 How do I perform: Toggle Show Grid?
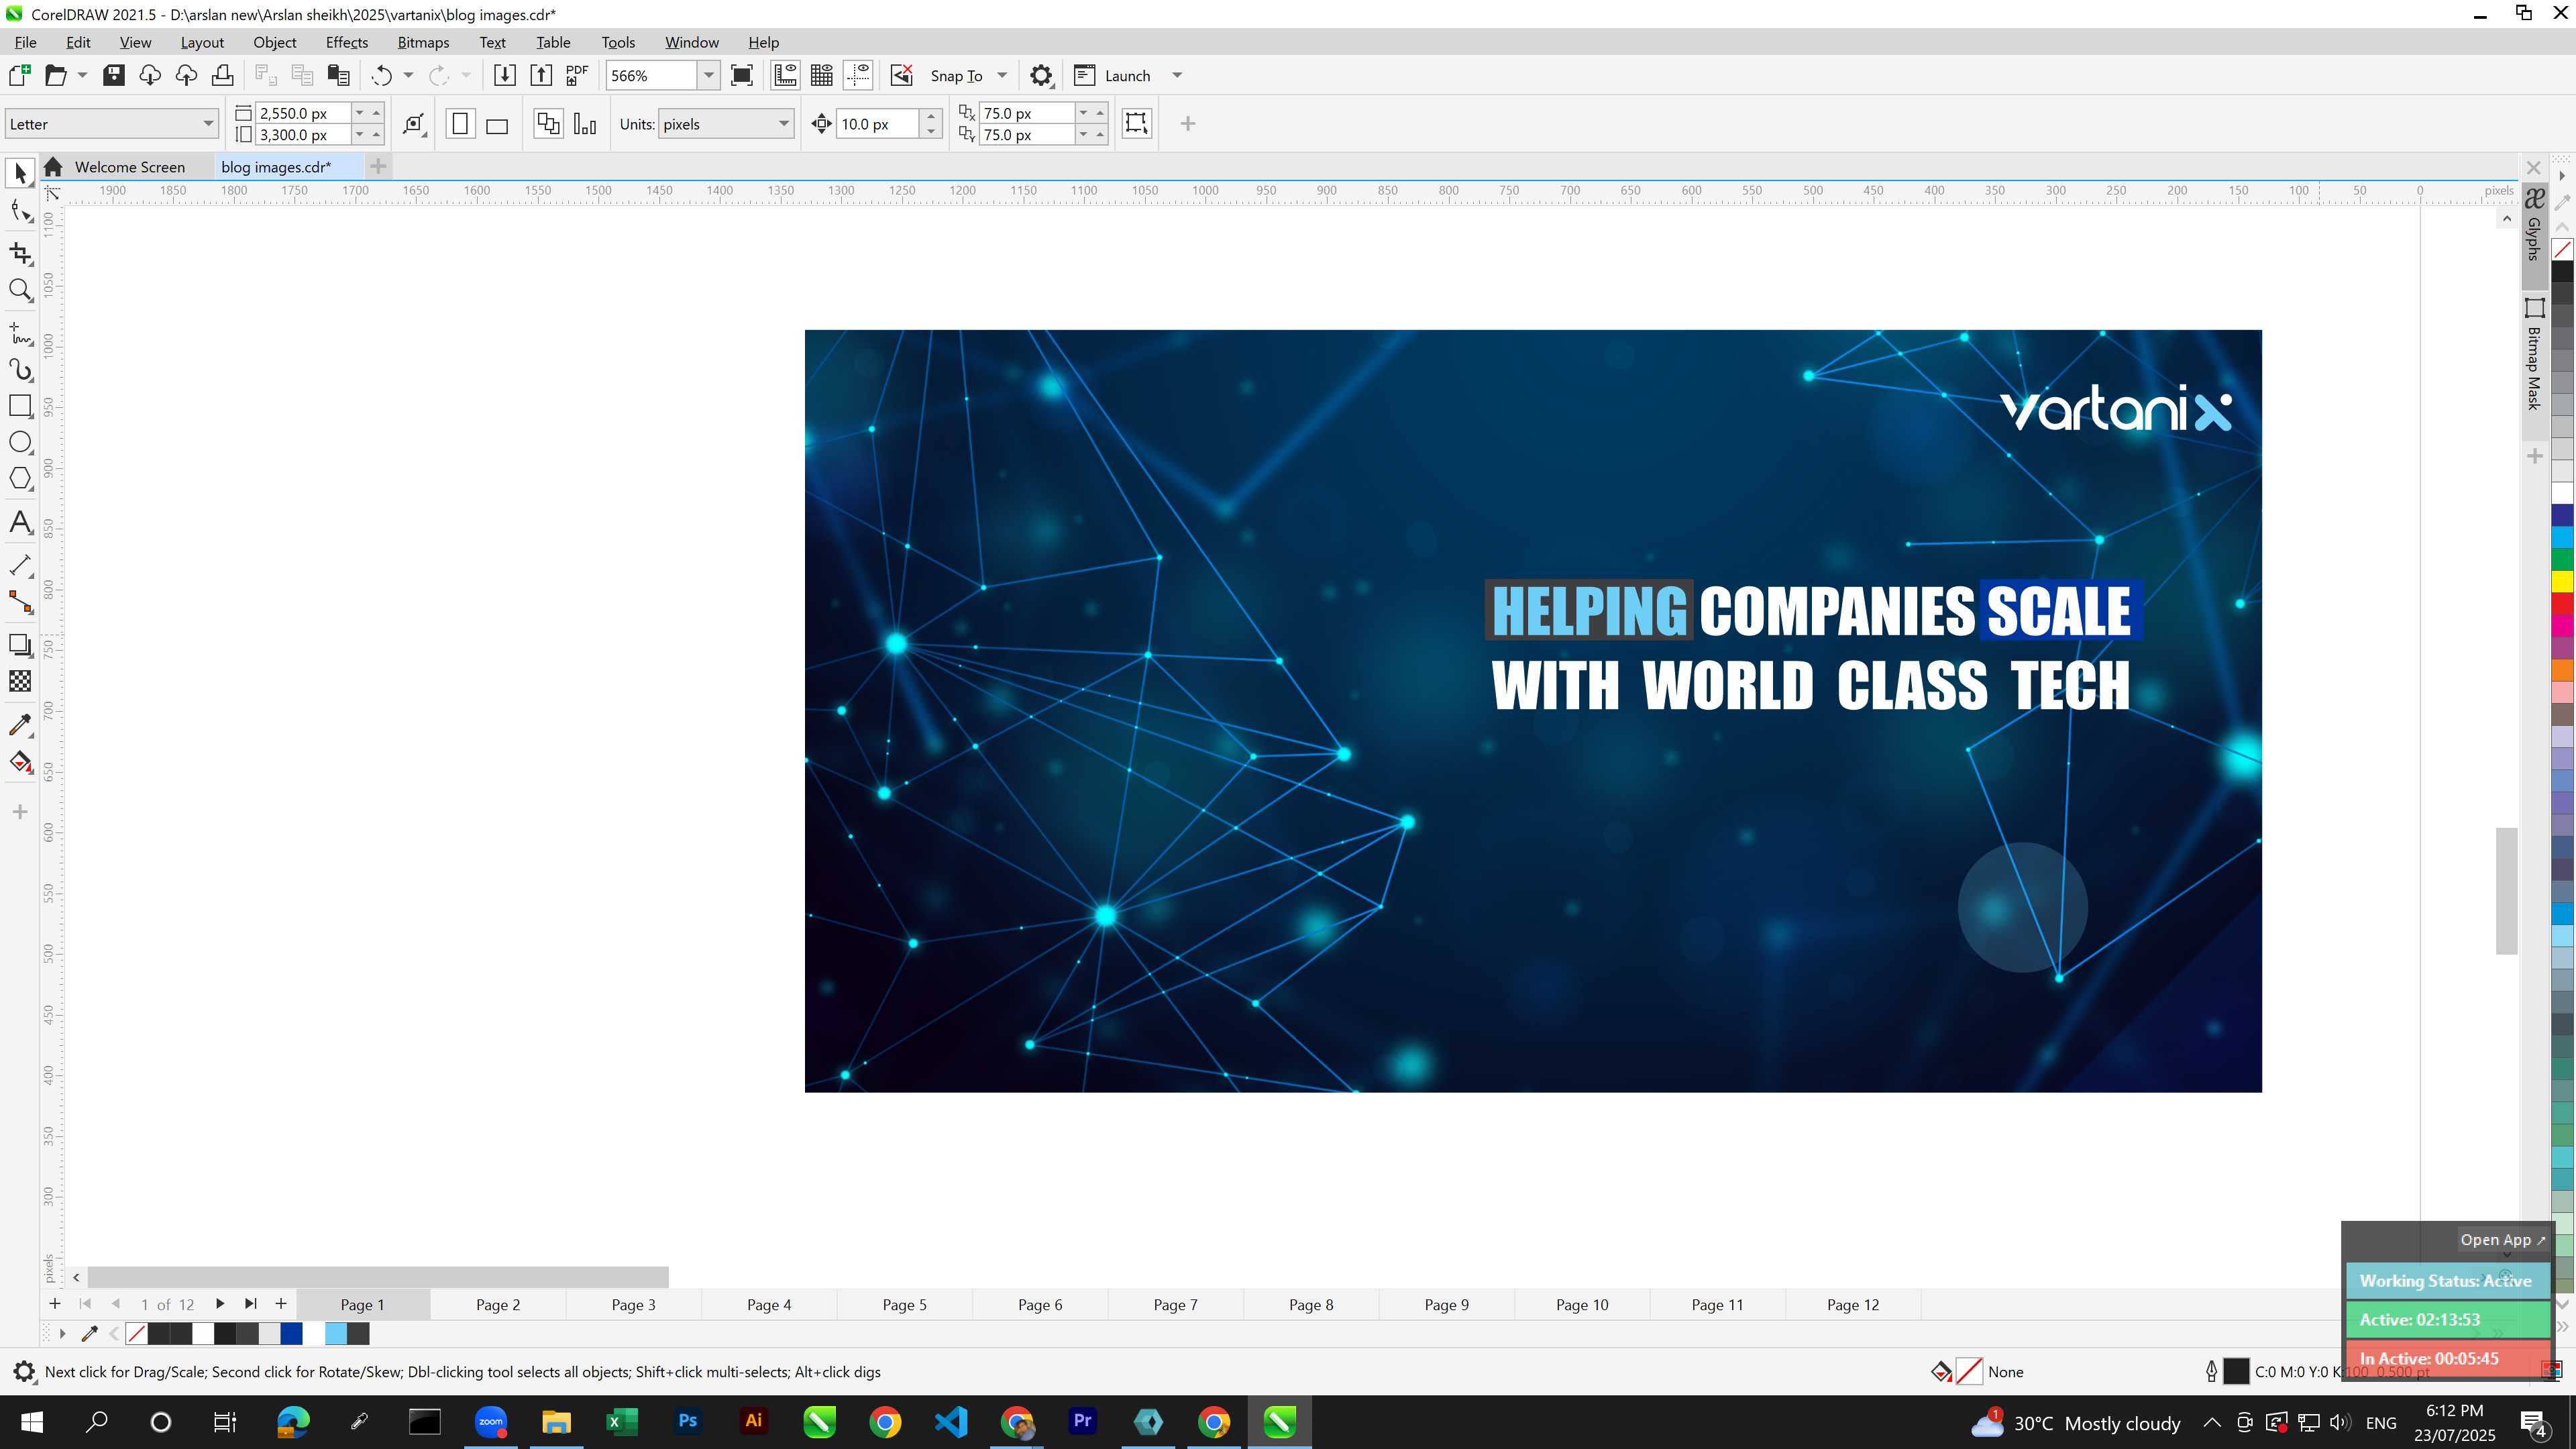[x=822, y=75]
